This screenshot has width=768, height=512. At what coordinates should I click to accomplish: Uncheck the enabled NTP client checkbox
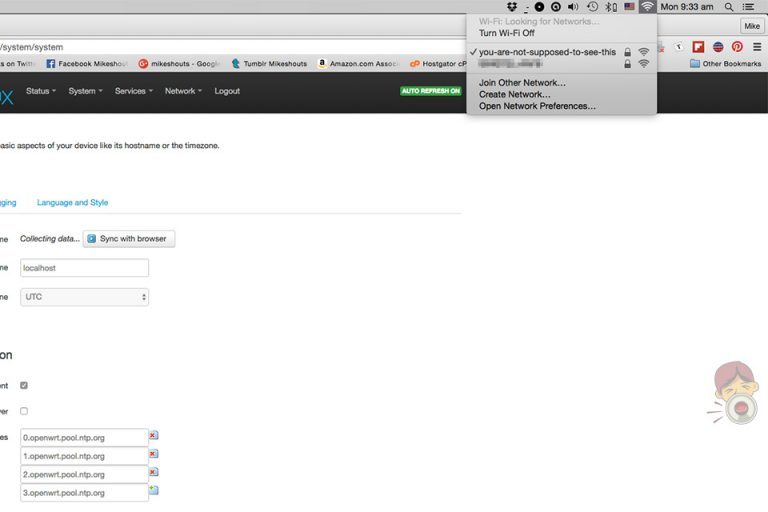(x=24, y=385)
